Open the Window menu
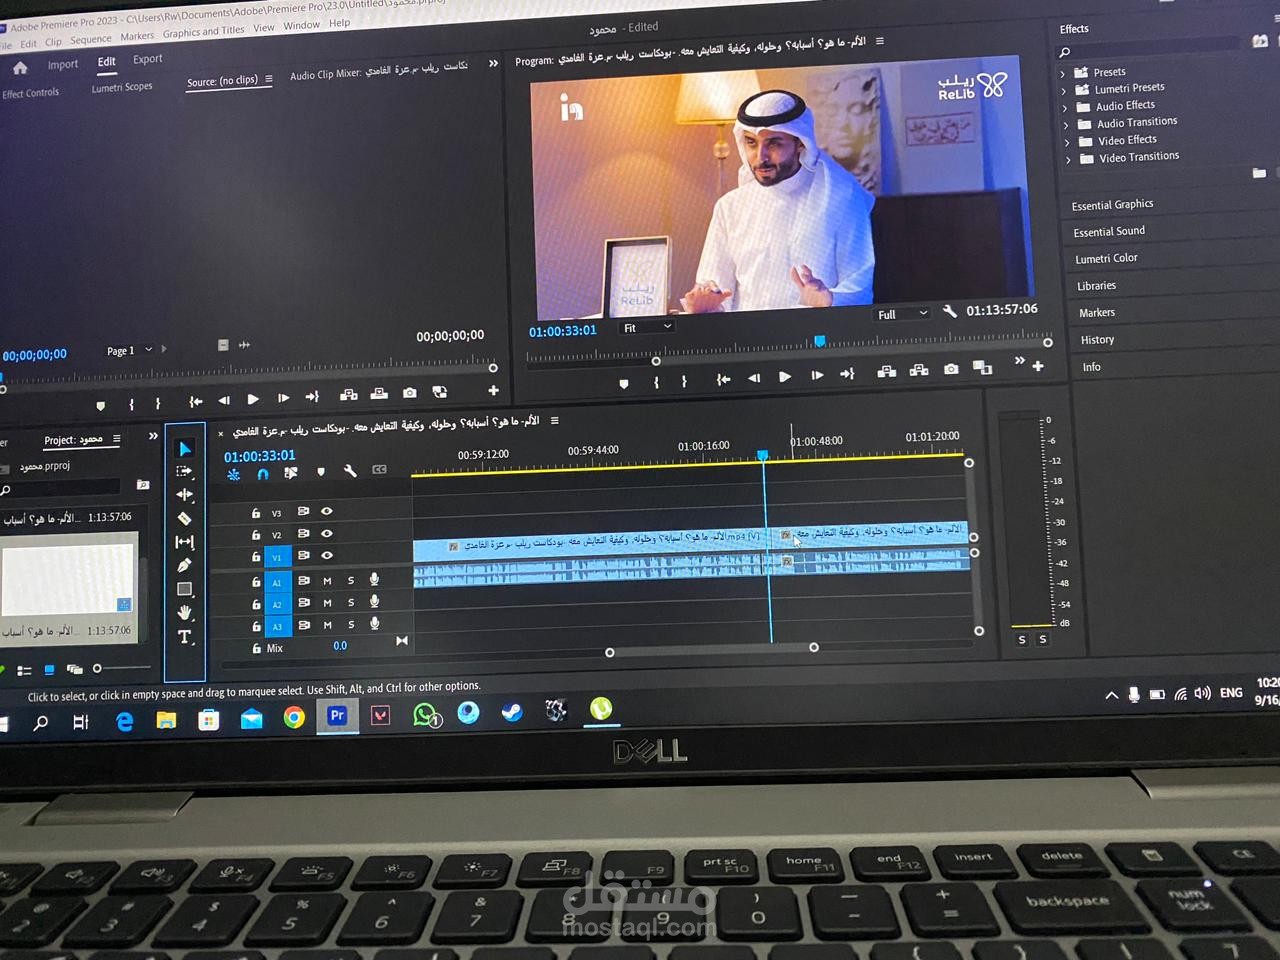 point(301,25)
